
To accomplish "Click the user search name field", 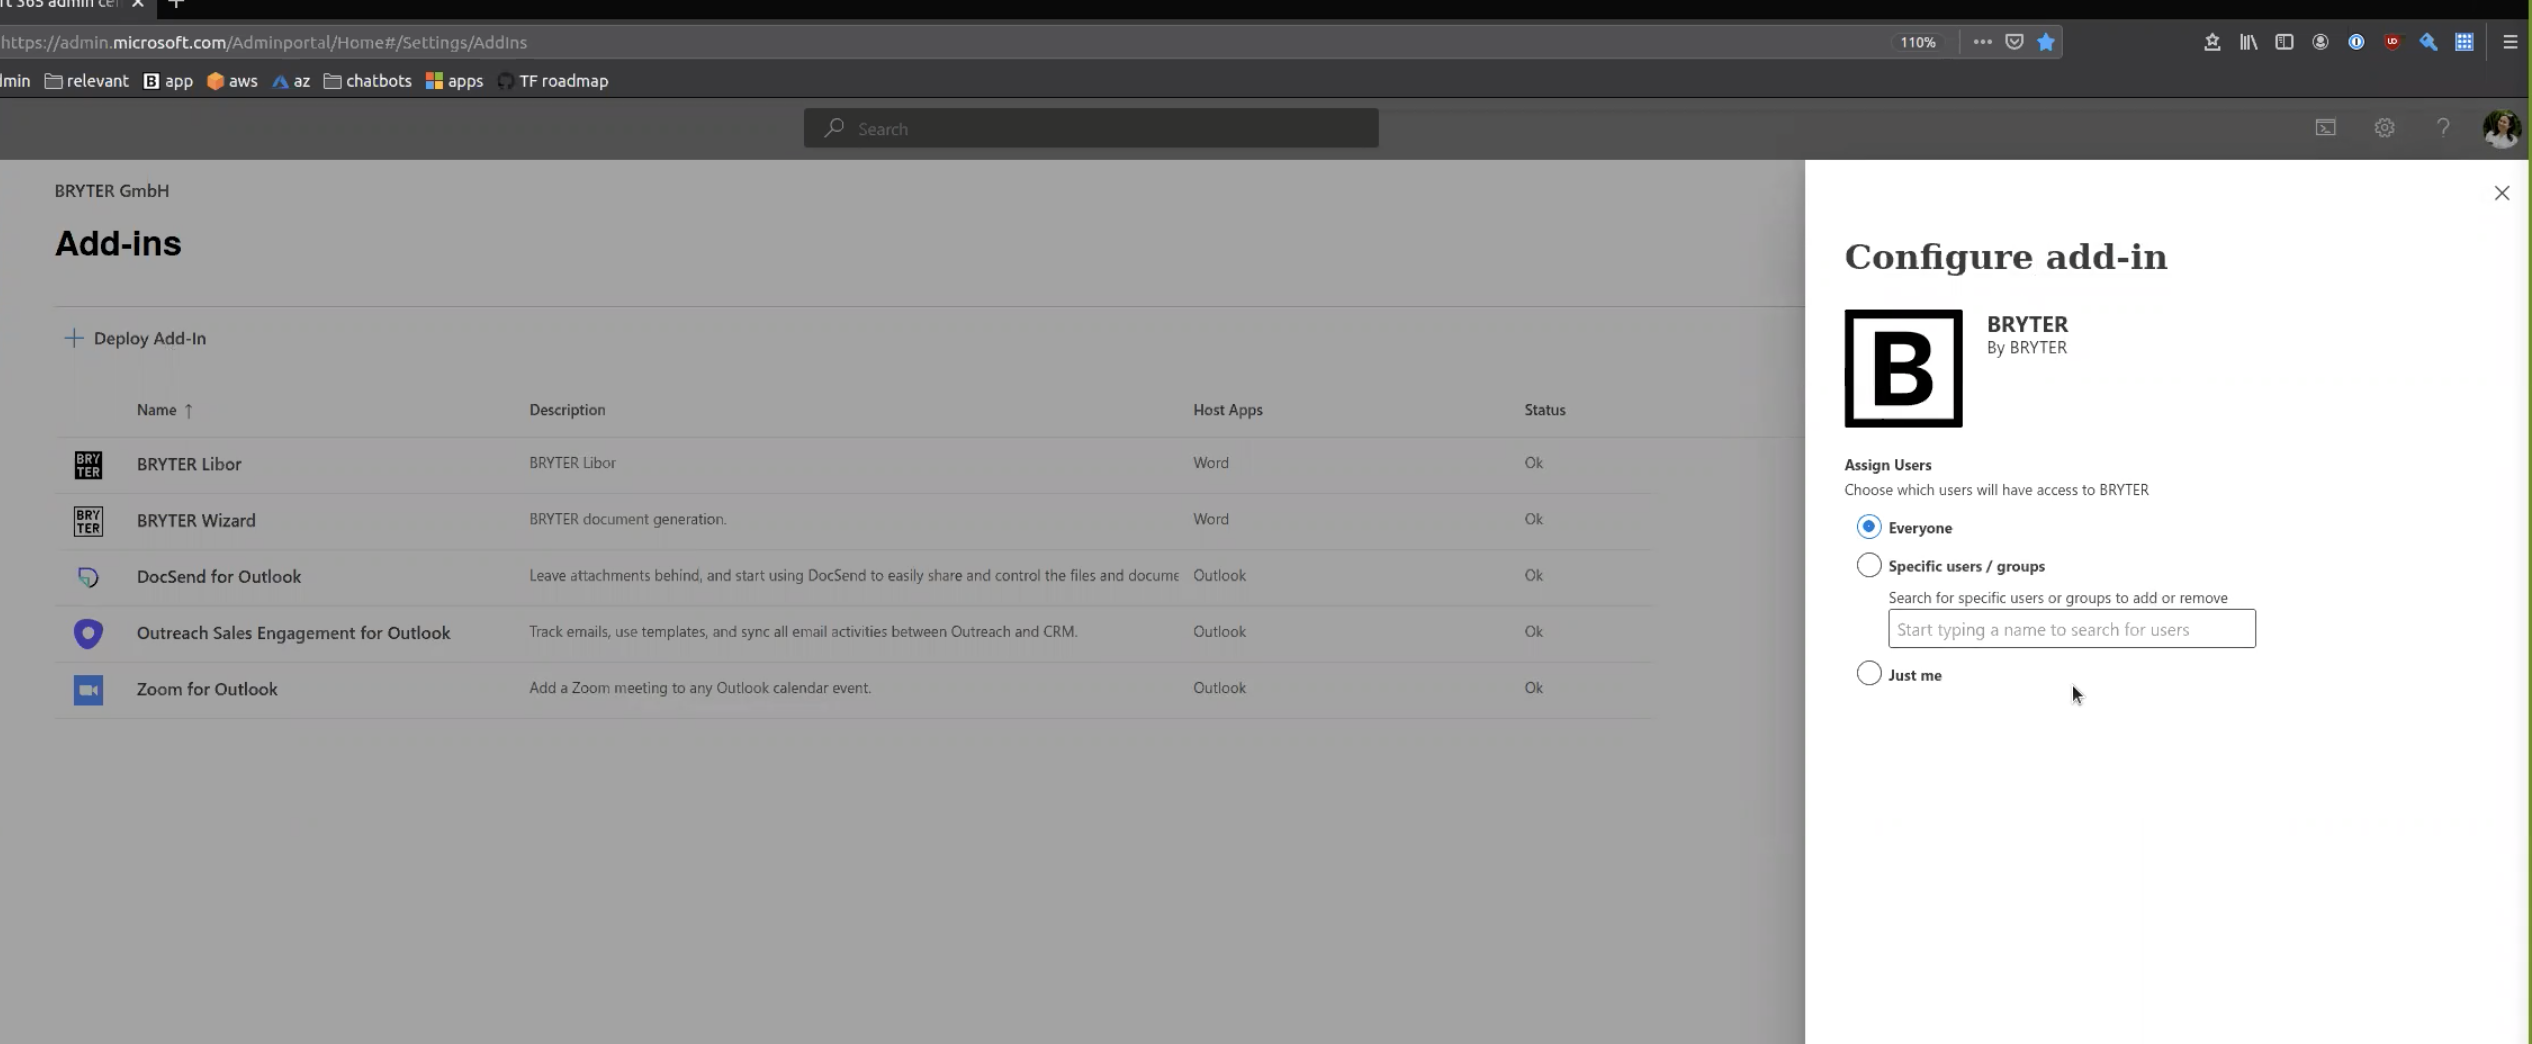I will click(2070, 629).
